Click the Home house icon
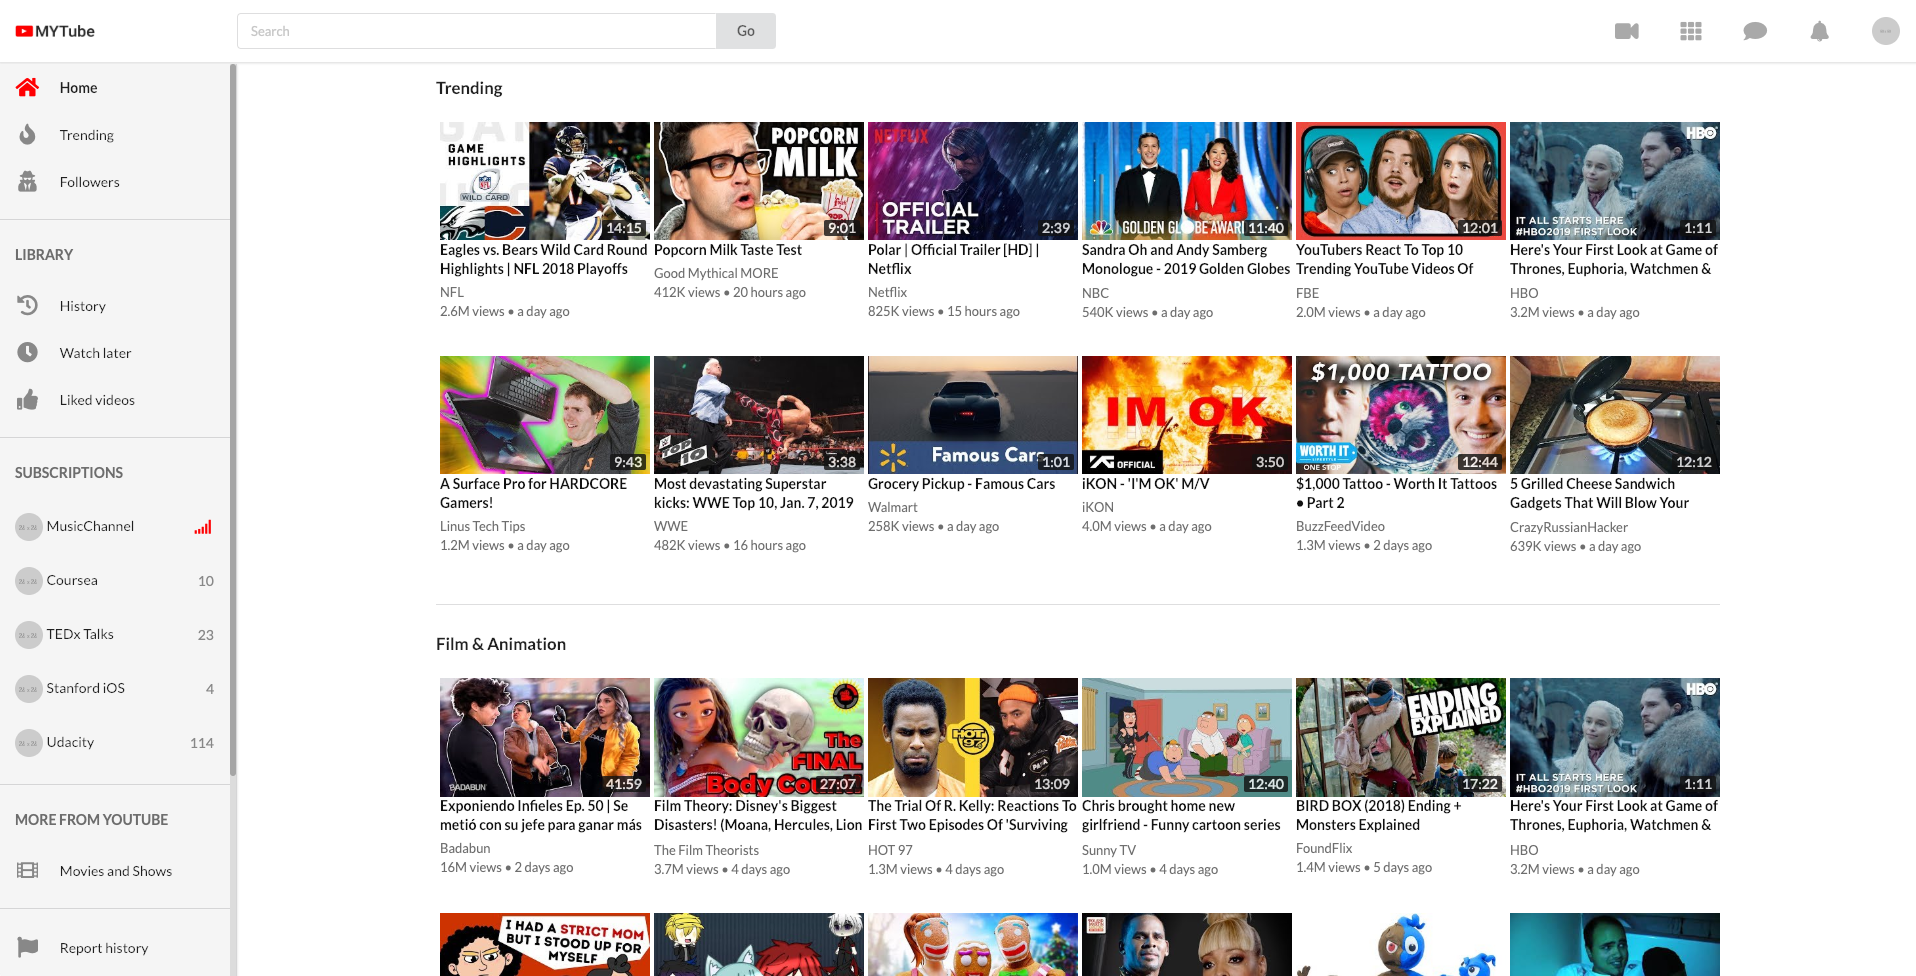Viewport: 1916px width, 976px height. click(x=27, y=87)
